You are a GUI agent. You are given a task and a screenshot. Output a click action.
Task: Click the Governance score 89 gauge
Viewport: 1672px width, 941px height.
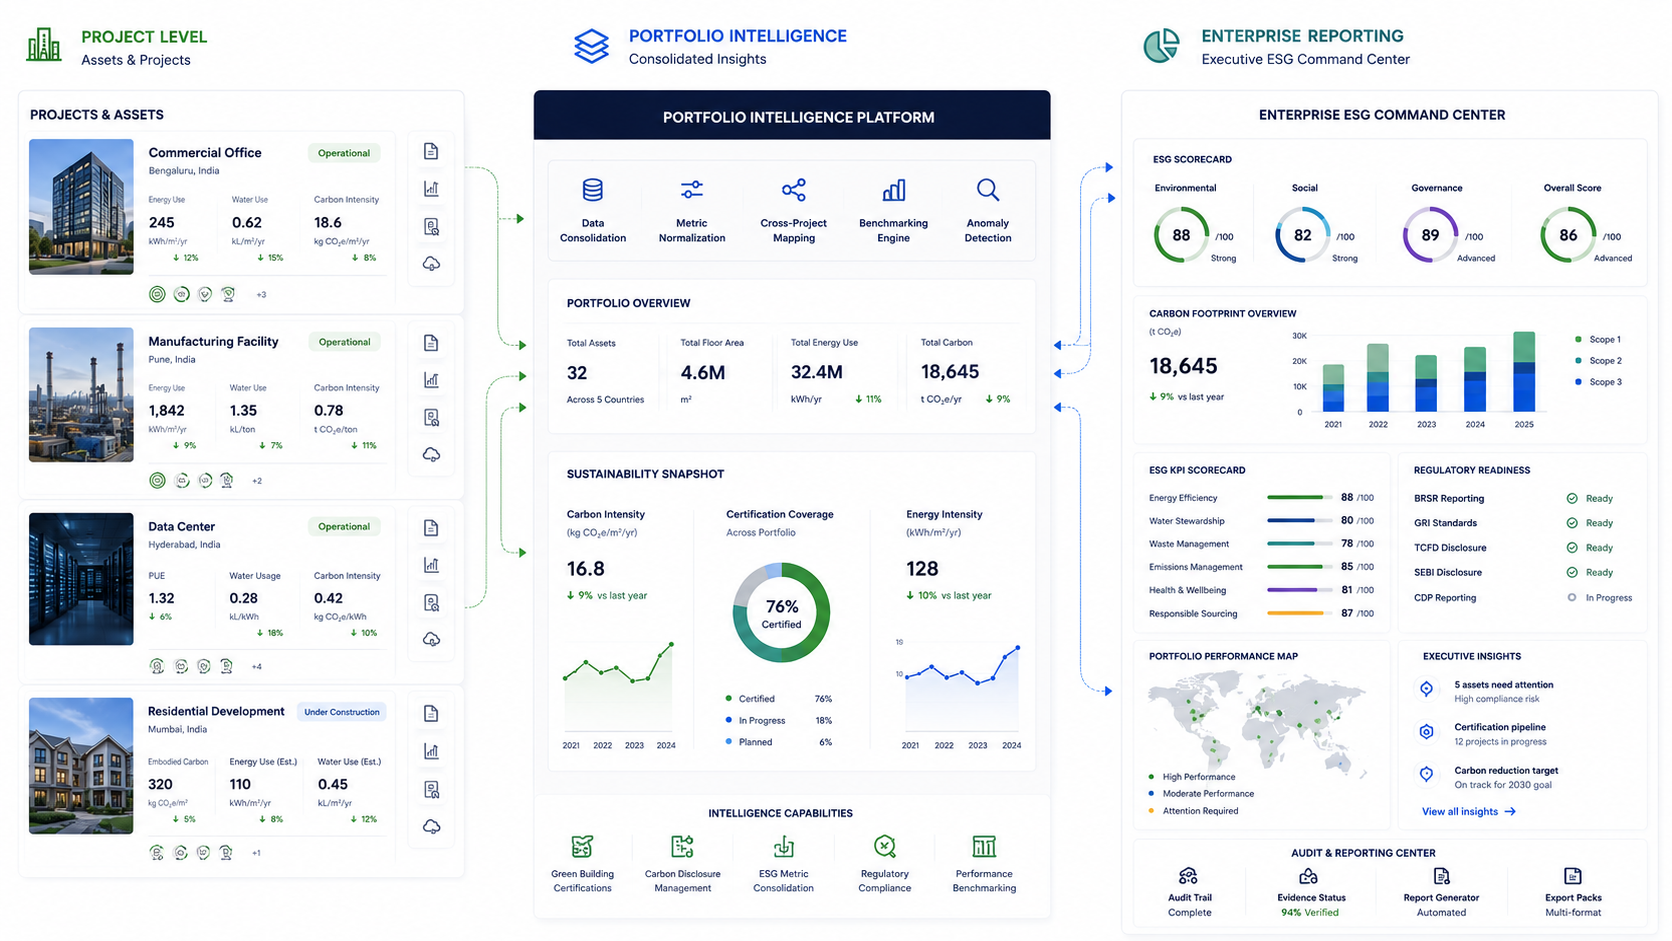point(1430,235)
